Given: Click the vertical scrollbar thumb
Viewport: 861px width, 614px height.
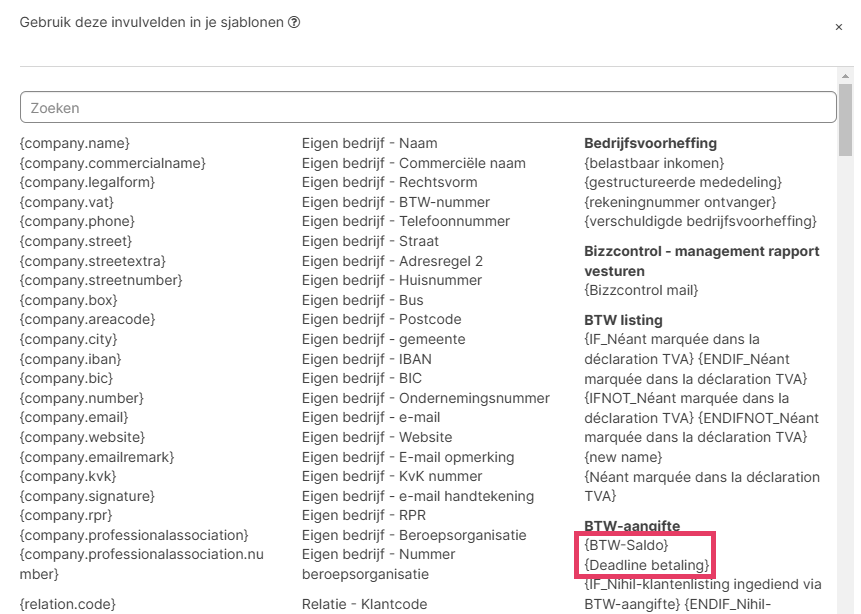Looking at the screenshot, I should point(846,120).
